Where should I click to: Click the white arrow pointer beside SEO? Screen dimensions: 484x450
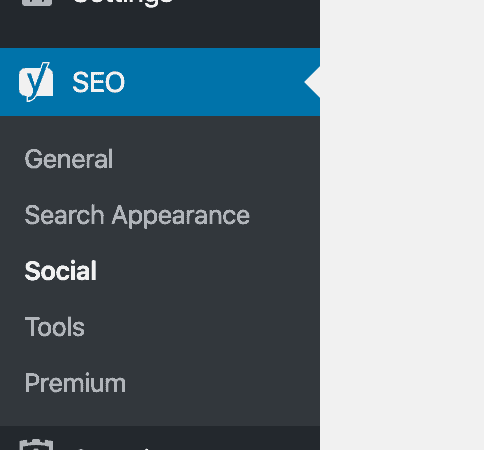point(312,82)
